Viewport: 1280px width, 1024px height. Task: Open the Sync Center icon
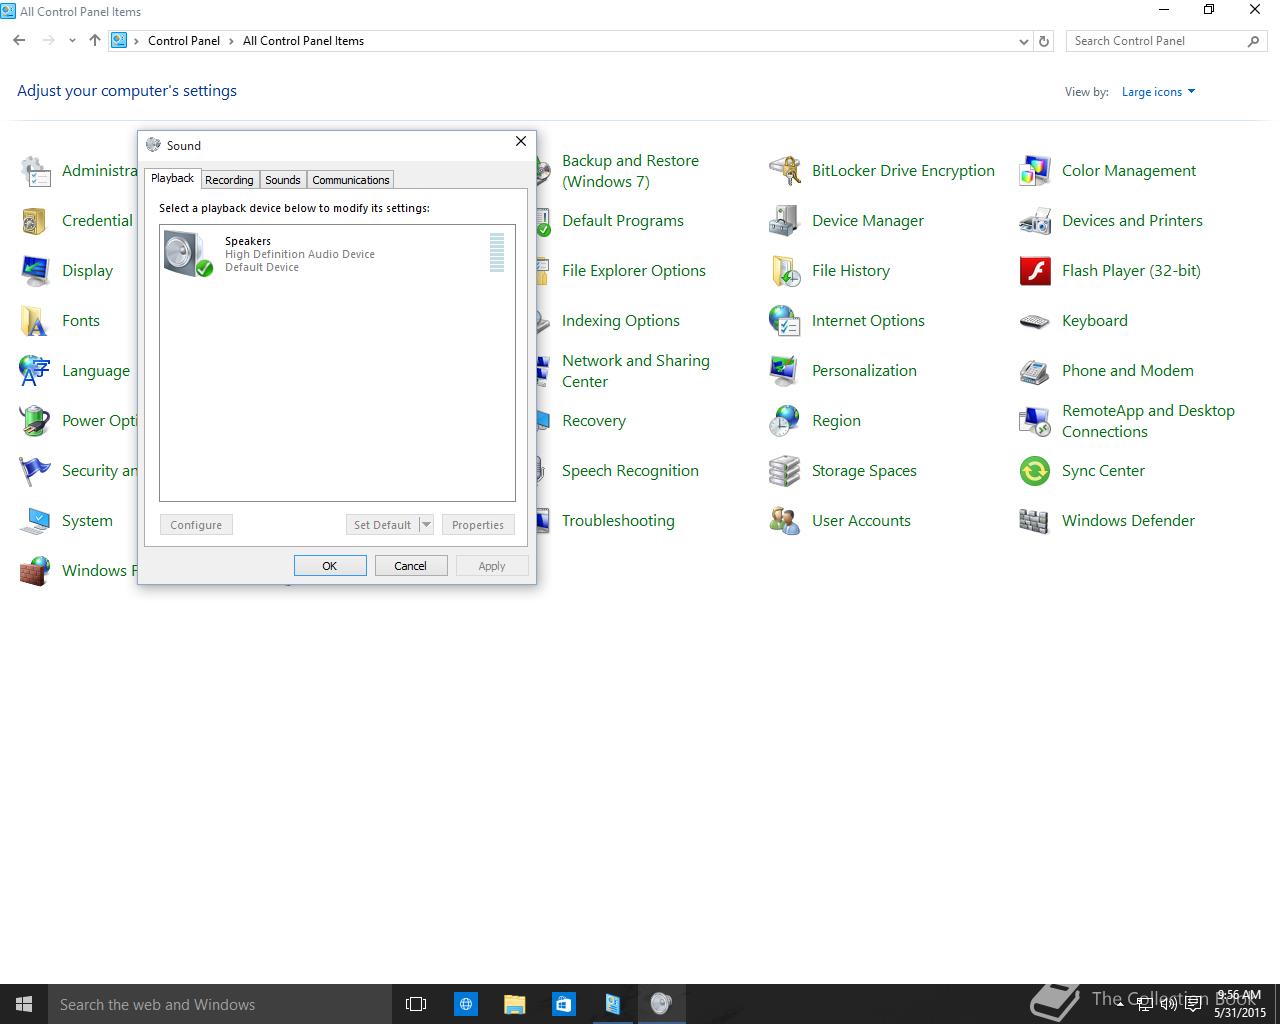coord(1034,471)
